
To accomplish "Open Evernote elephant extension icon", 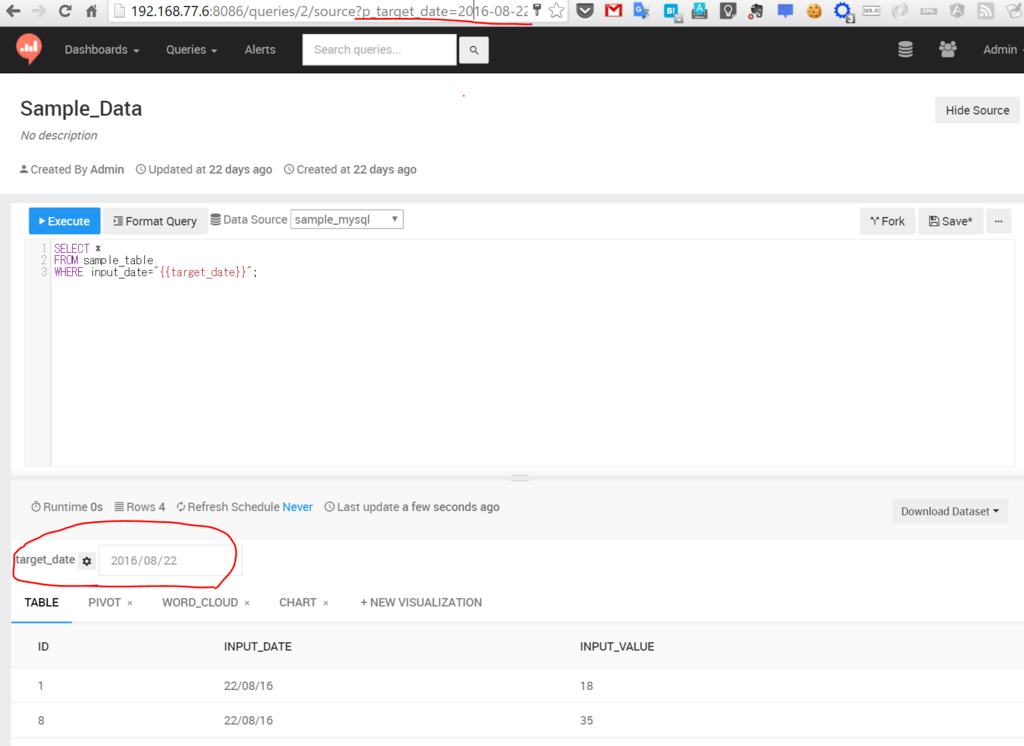I will click(756, 10).
